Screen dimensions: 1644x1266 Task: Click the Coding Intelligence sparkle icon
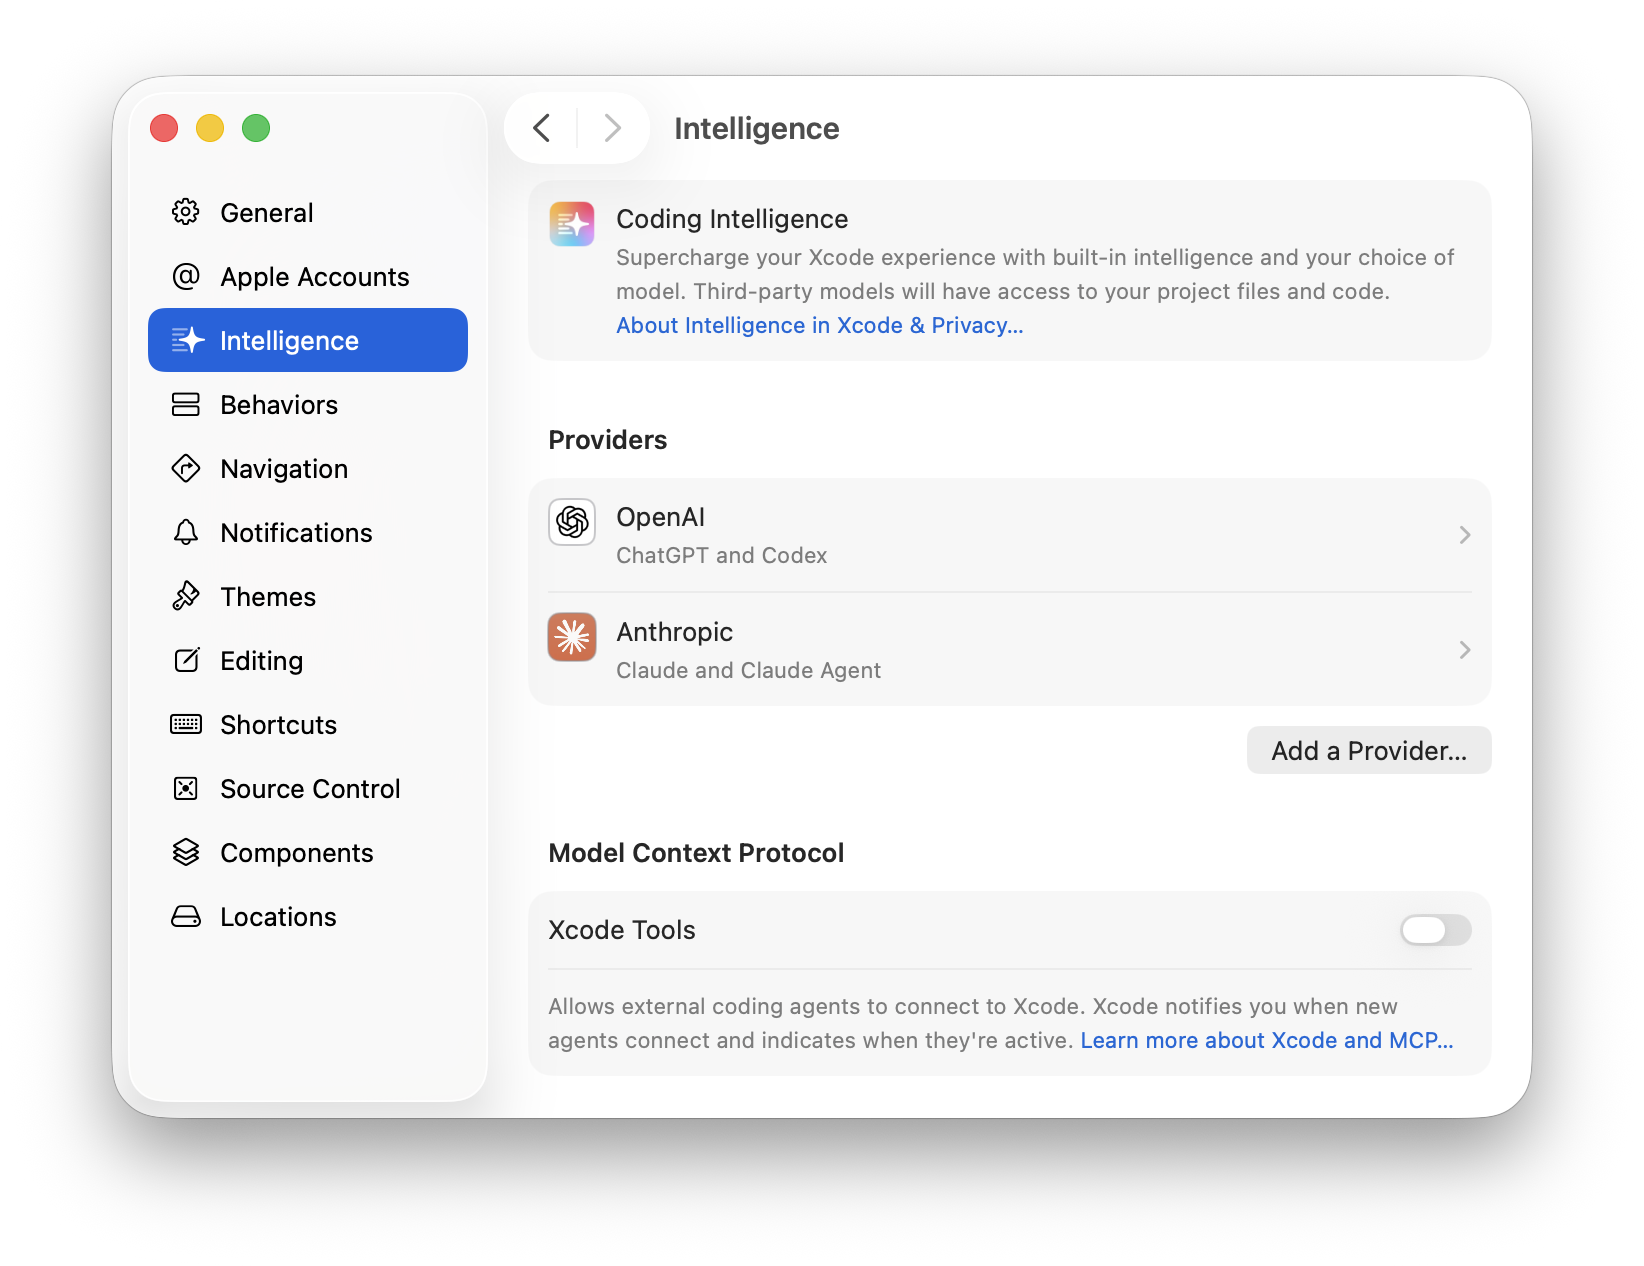point(571,223)
